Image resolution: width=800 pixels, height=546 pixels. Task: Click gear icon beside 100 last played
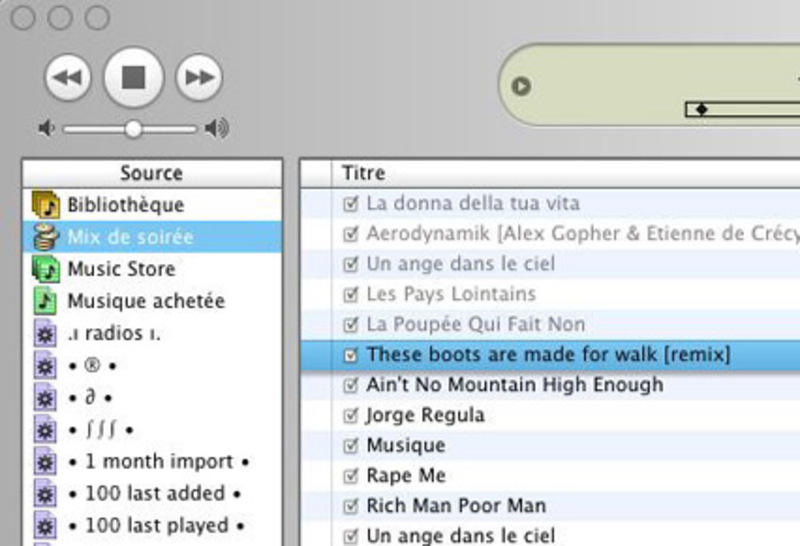pos(45,526)
